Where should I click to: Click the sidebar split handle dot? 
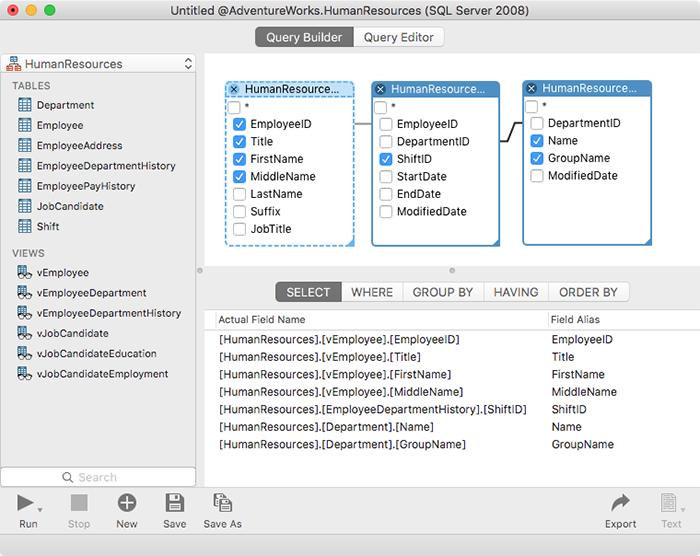pyautogui.click(x=200, y=271)
